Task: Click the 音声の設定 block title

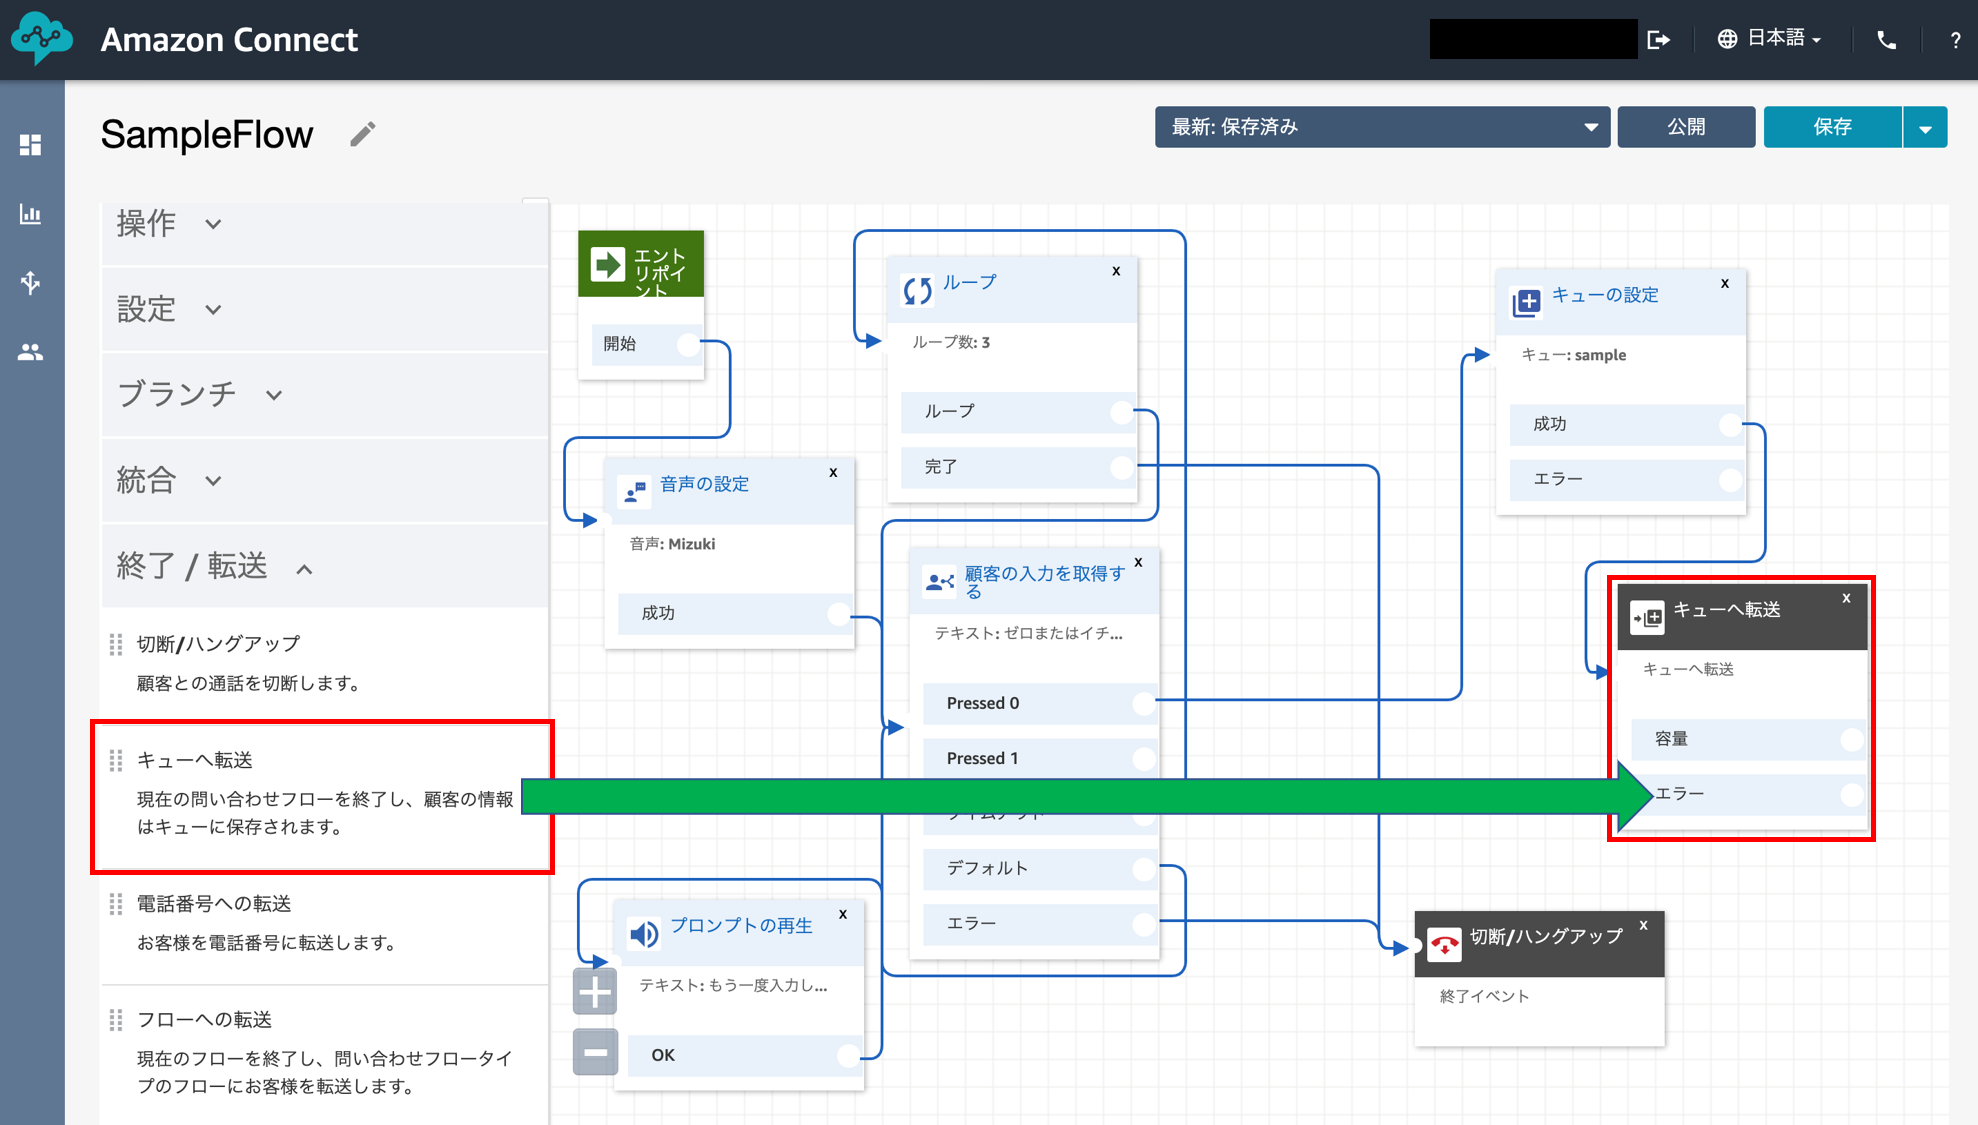Action: (704, 484)
